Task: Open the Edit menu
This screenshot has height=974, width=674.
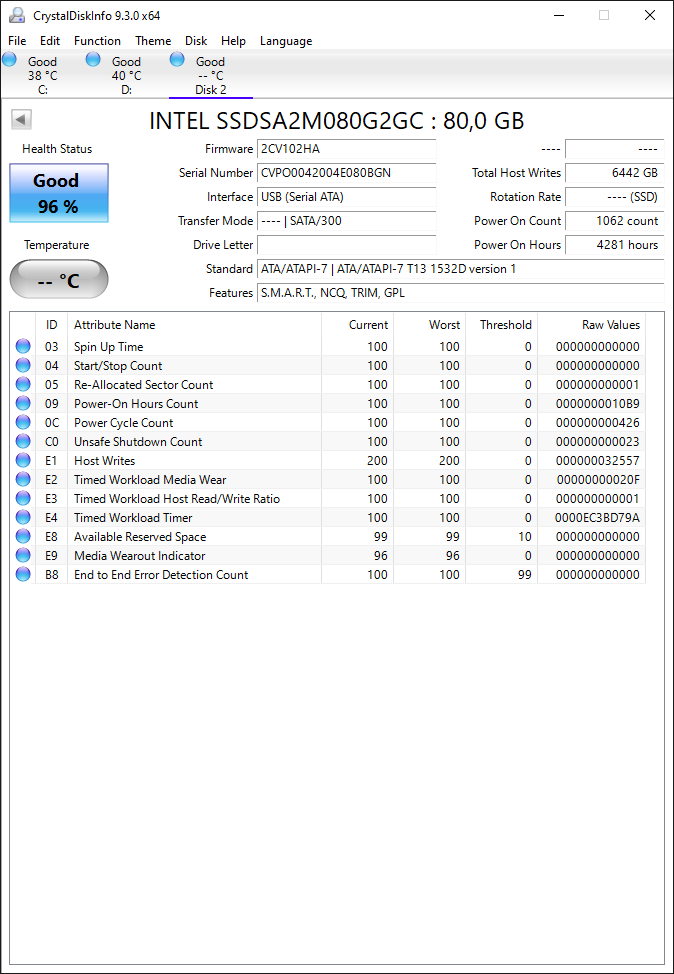Action: tap(50, 41)
